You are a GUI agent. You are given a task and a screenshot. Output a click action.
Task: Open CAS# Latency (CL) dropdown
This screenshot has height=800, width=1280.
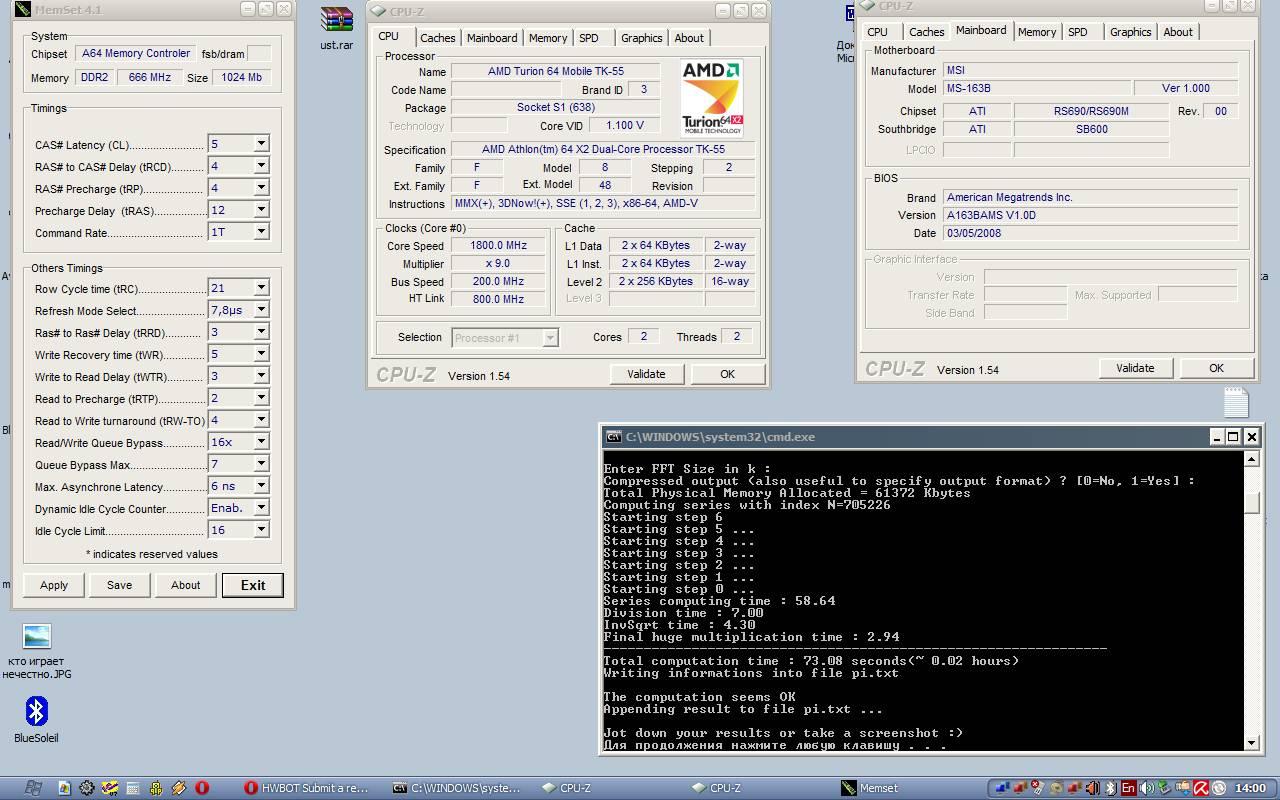tap(260, 144)
